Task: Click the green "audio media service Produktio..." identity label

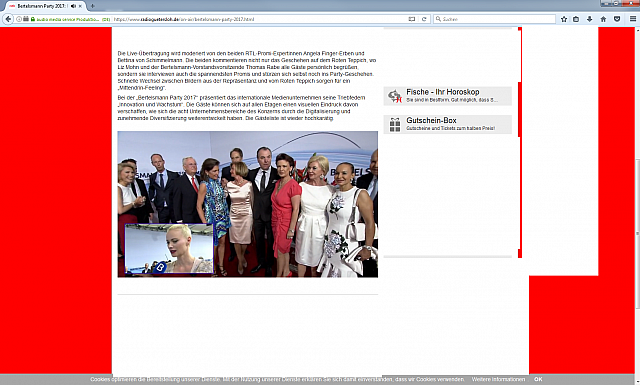Action: [68, 19]
